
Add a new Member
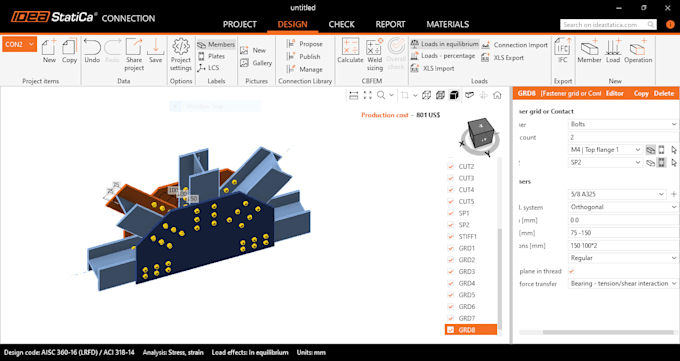(589, 51)
